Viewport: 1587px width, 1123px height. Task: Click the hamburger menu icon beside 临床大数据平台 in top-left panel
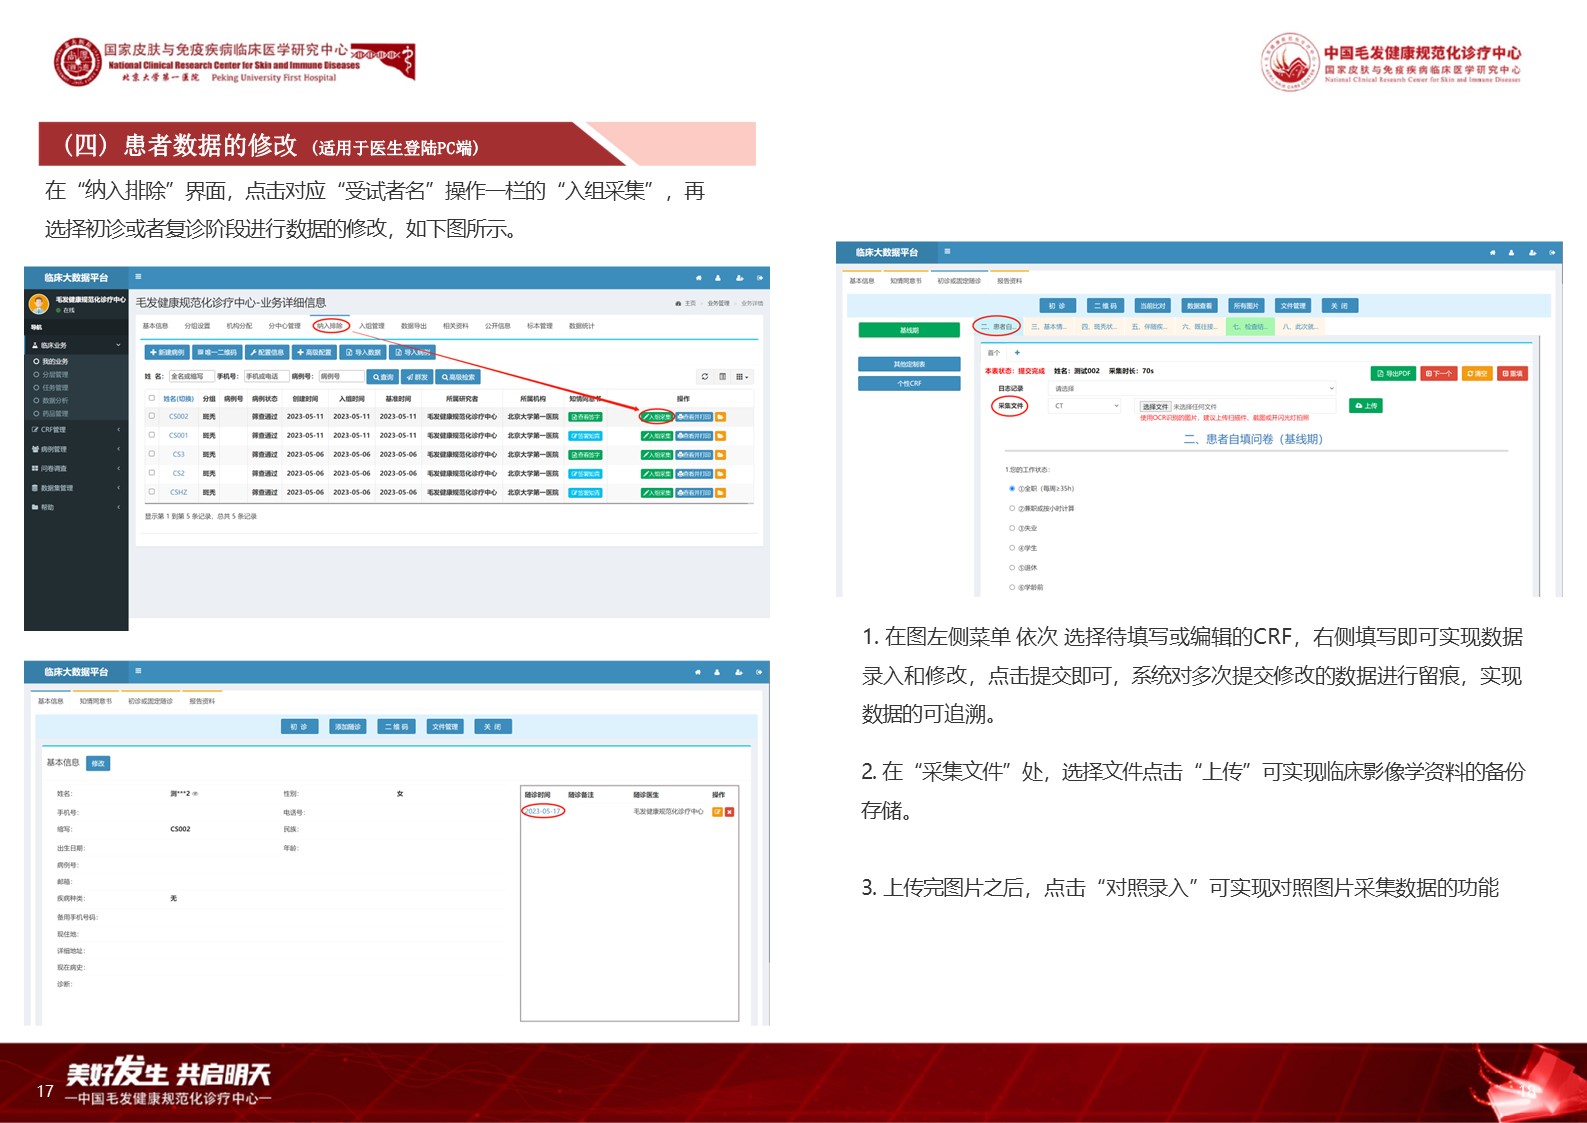pos(138,277)
